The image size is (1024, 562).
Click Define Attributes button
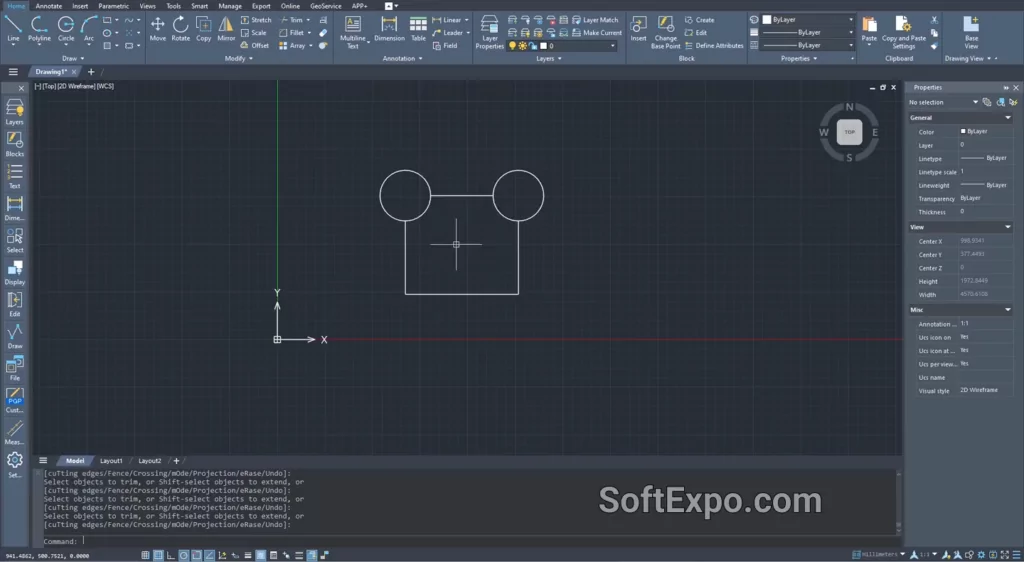pos(714,46)
